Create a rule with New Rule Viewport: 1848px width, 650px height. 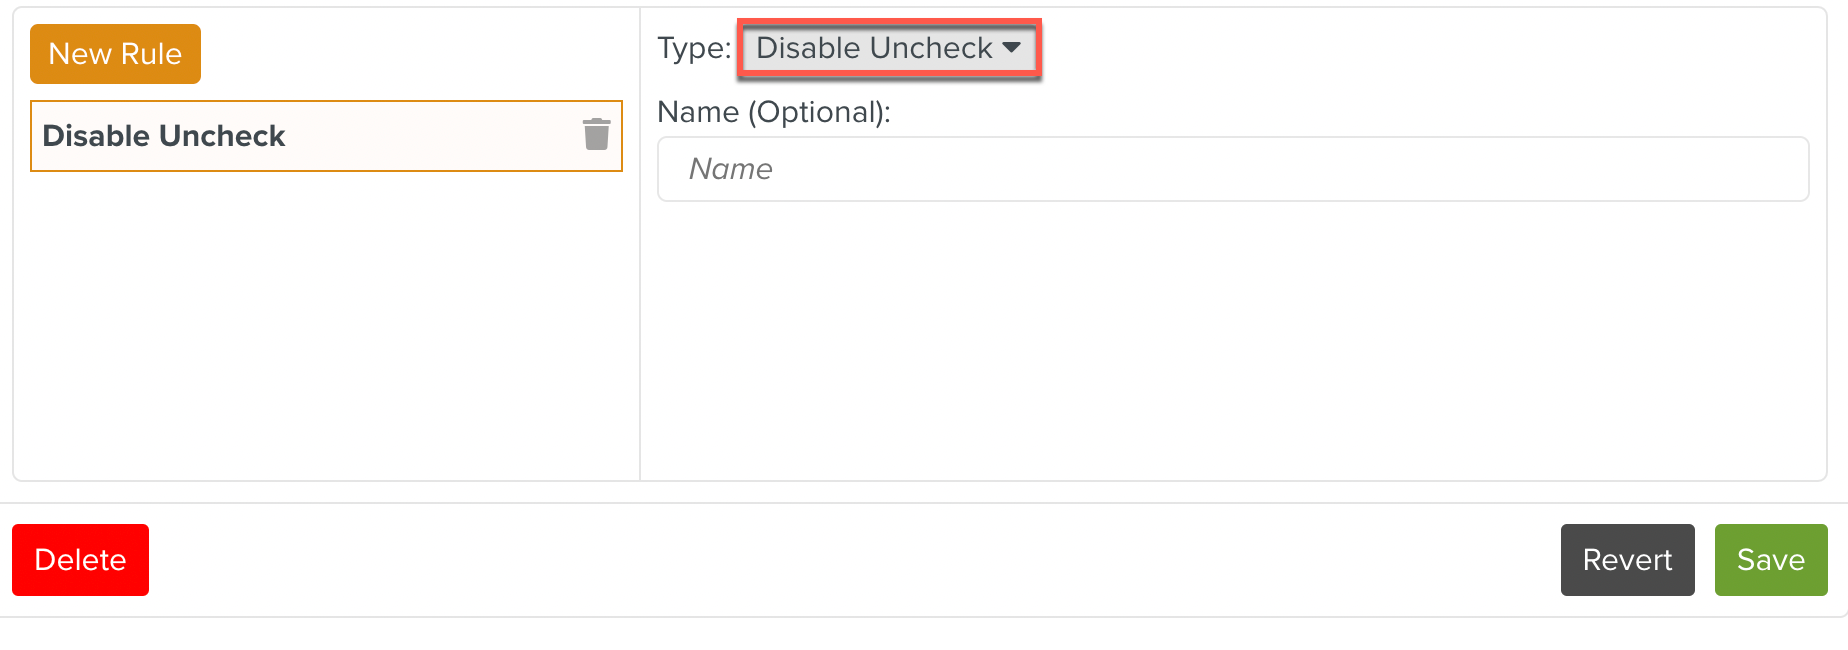pyautogui.click(x=115, y=54)
